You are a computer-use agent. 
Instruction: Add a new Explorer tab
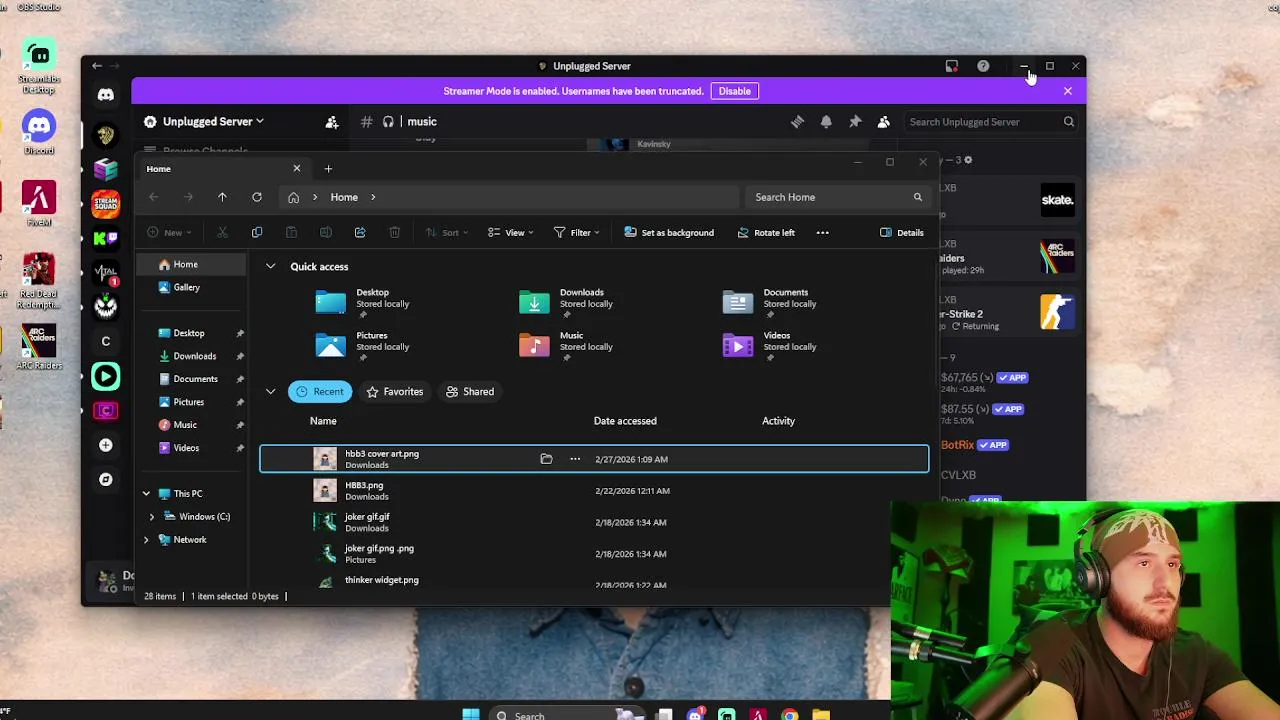click(x=328, y=169)
